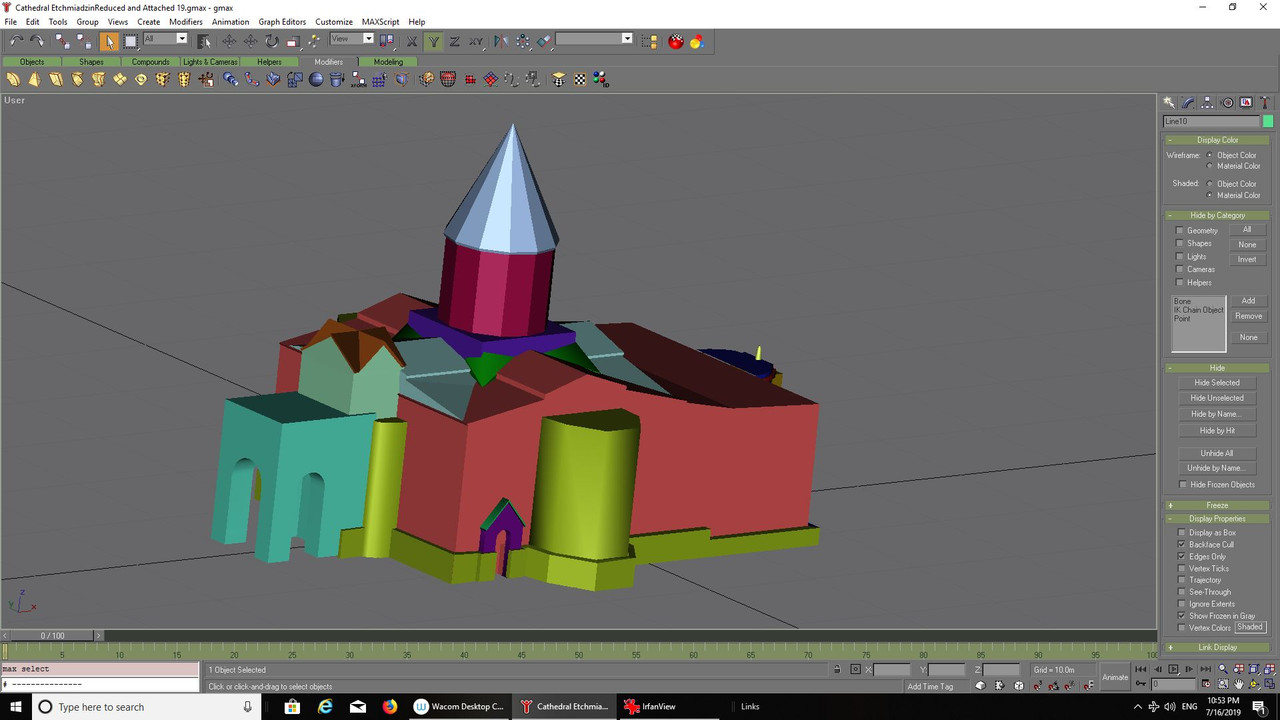The image size is (1280, 720).
Task: Check the Lights hide category box
Action: 1180,257
